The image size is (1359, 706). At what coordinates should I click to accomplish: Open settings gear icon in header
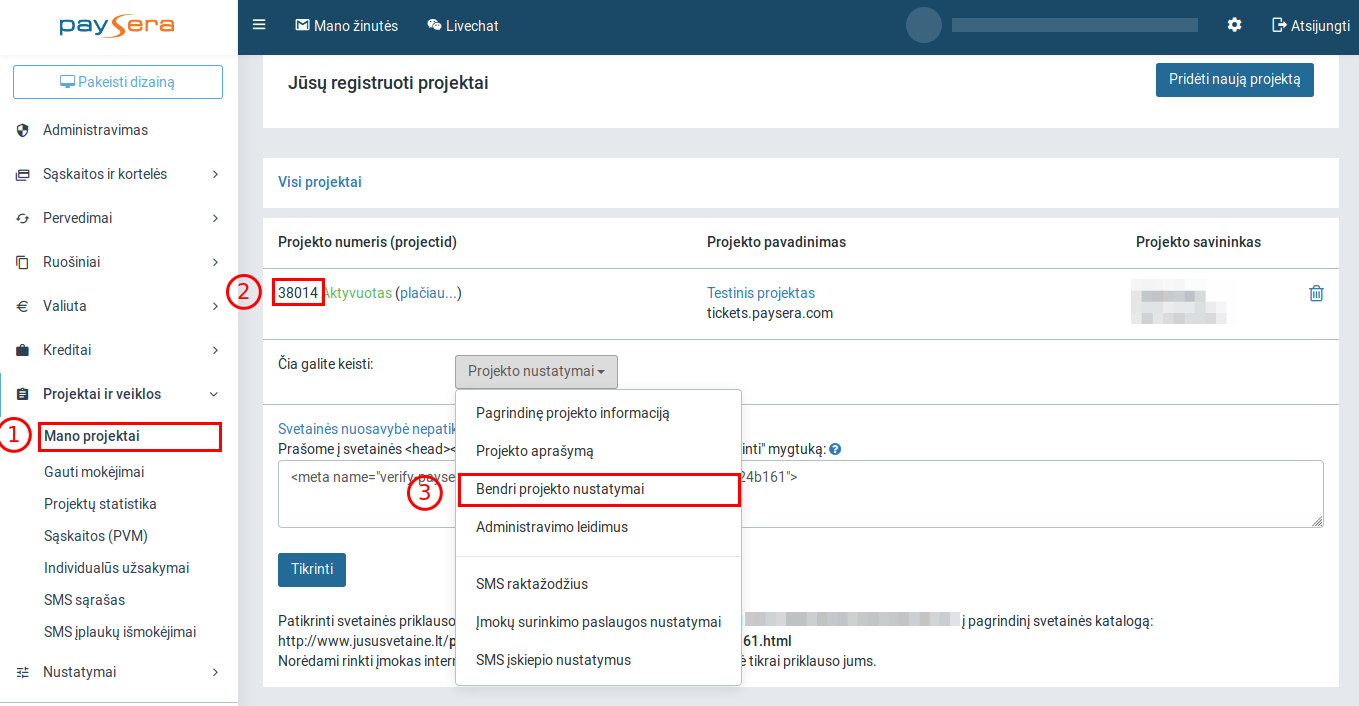click(x=1234, y=25)
